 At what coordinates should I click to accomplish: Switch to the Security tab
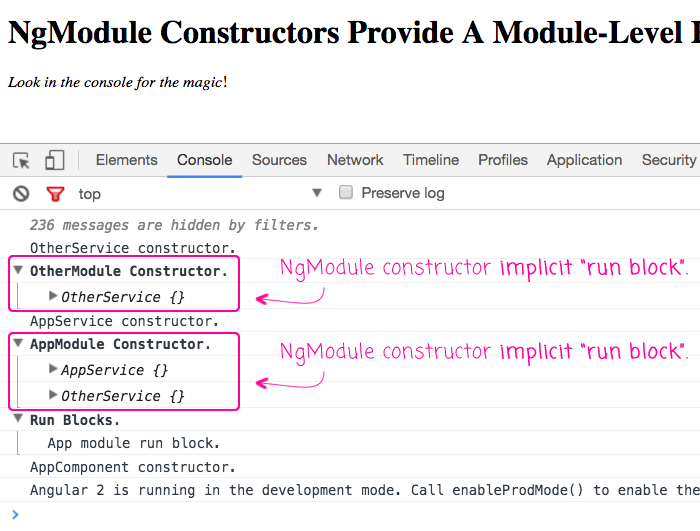point(669,160)
